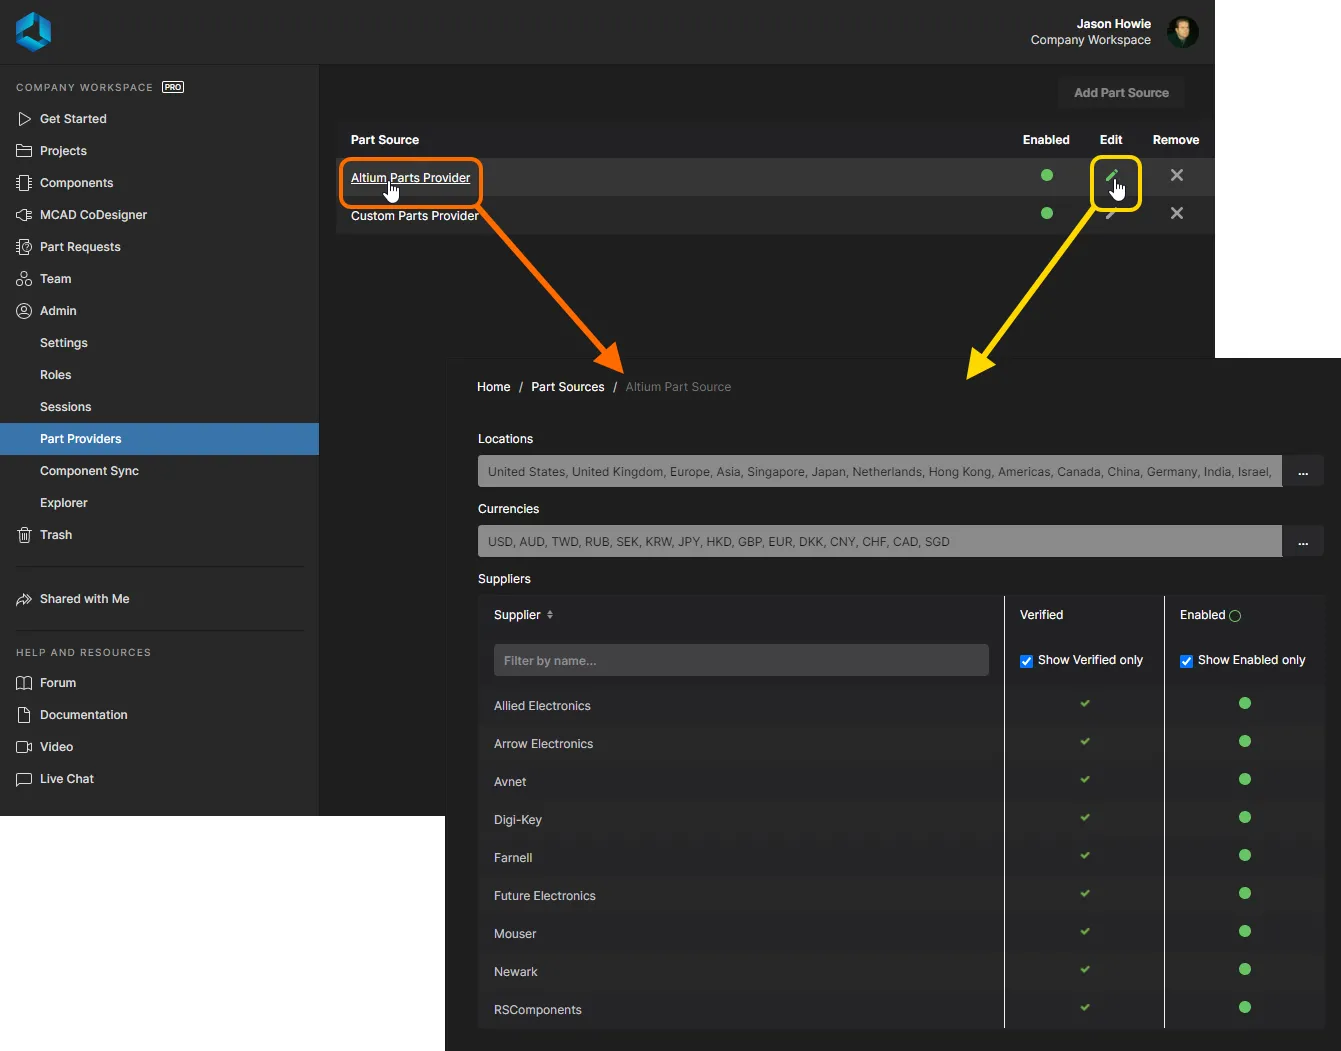Click the Get Started play icon
1341x1051 pixels.
click(24, 119)
